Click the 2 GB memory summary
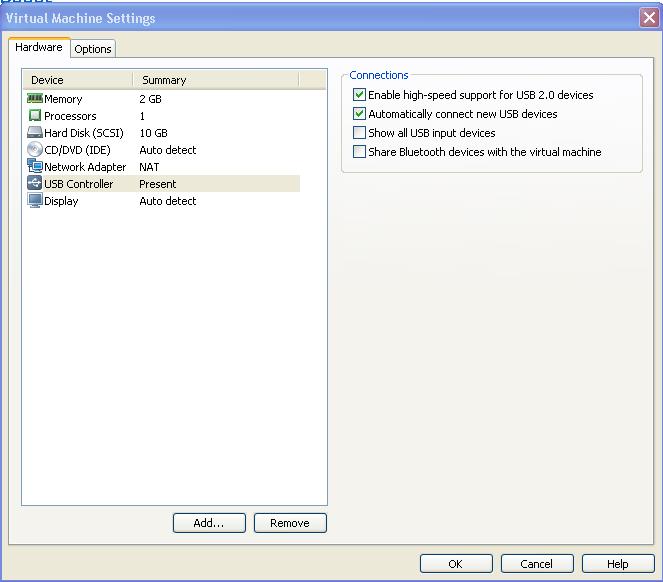This screenshot has height=582, width=663. (151, 99)
